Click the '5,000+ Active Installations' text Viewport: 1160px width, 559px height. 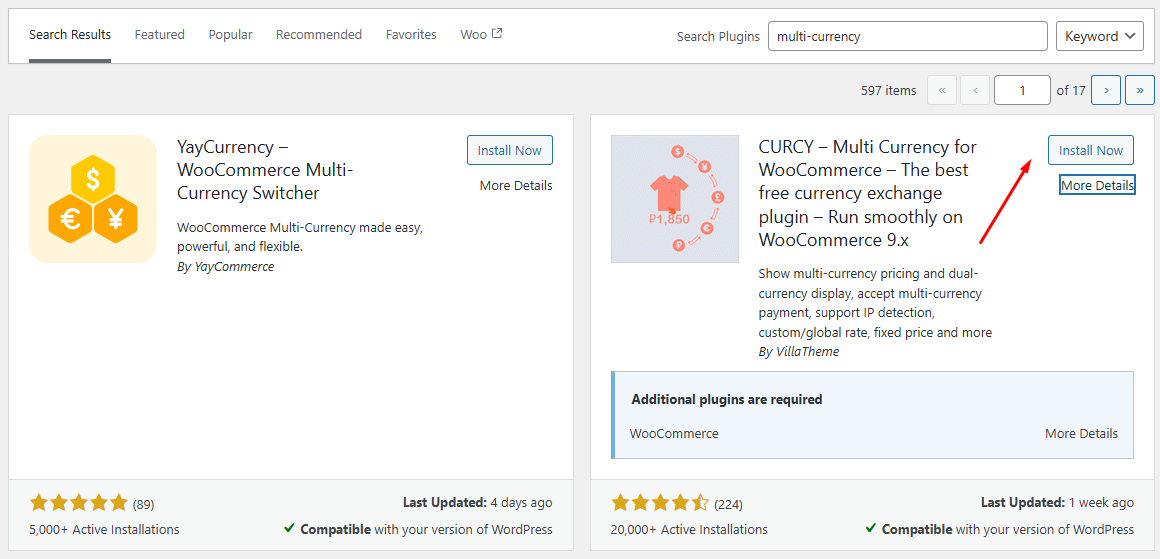pos(104,529)
